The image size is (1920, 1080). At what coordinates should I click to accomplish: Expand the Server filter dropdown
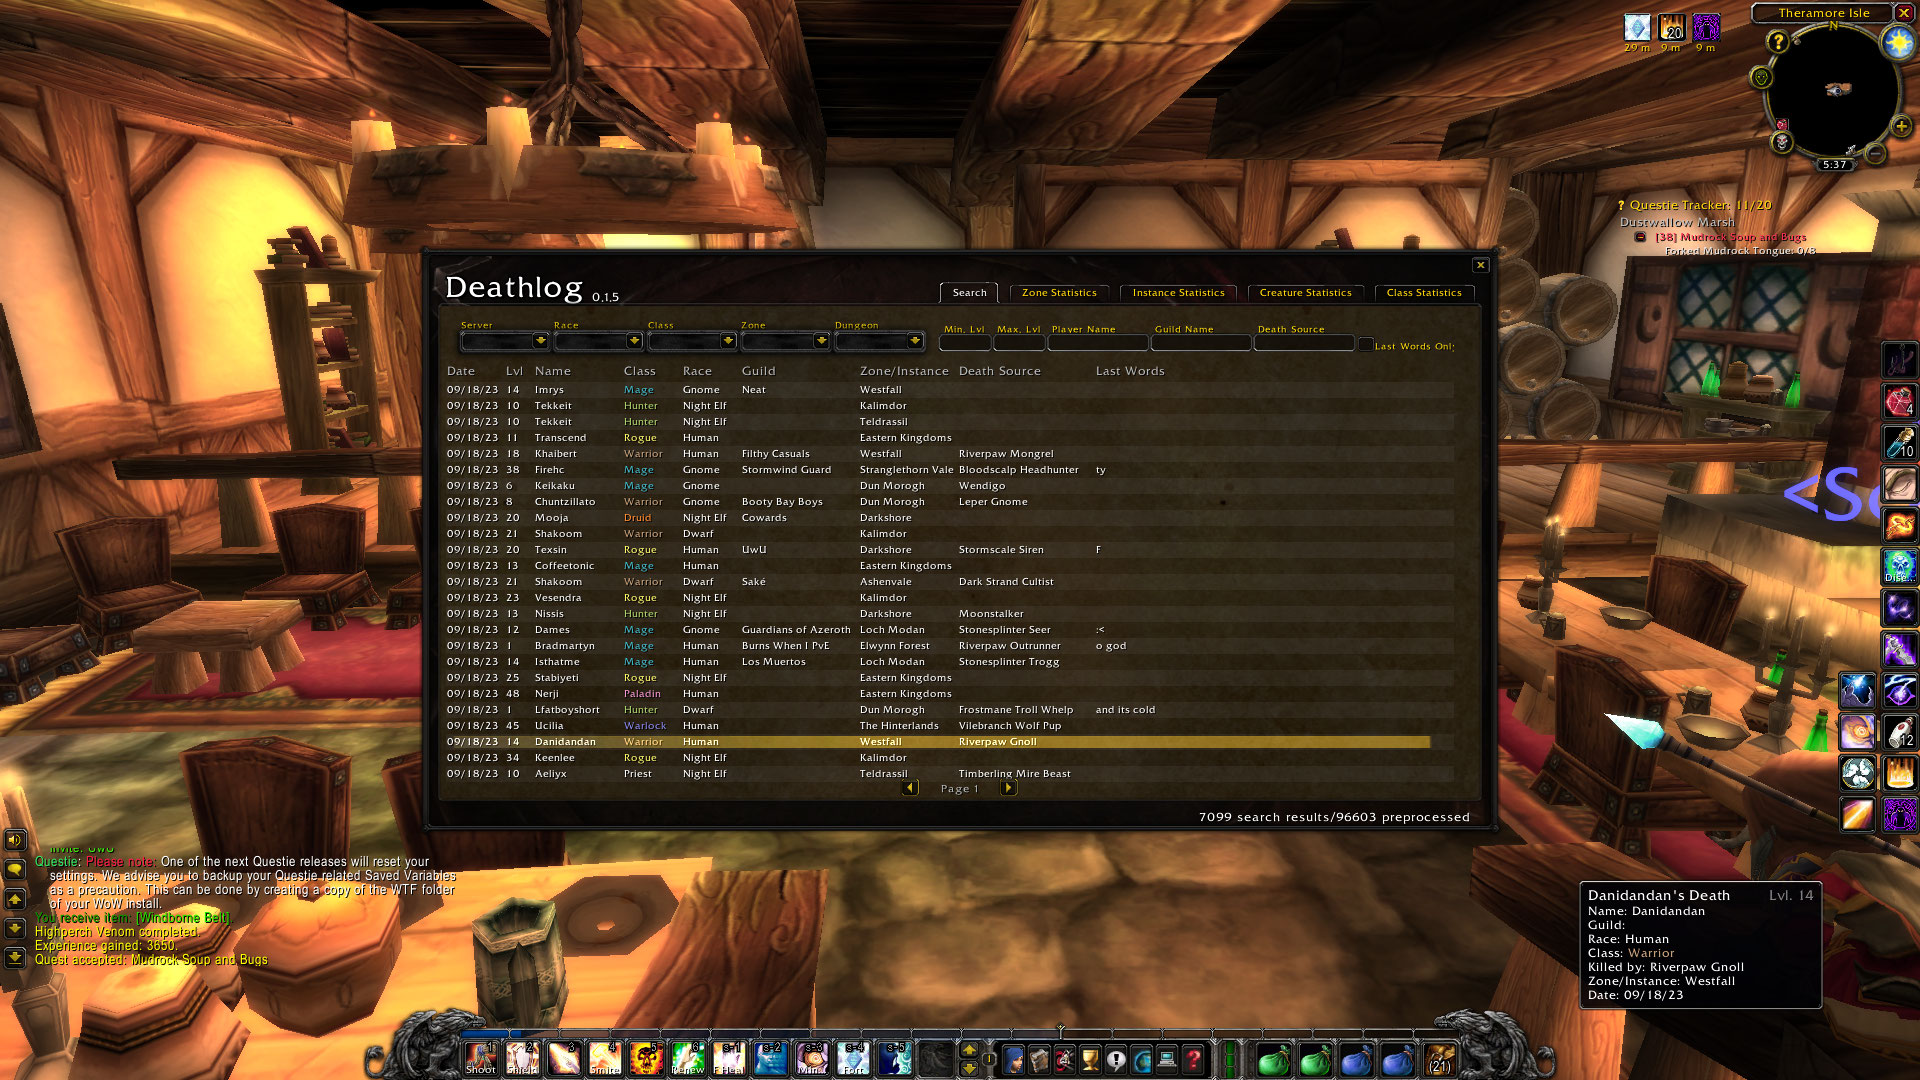(540, 341)
